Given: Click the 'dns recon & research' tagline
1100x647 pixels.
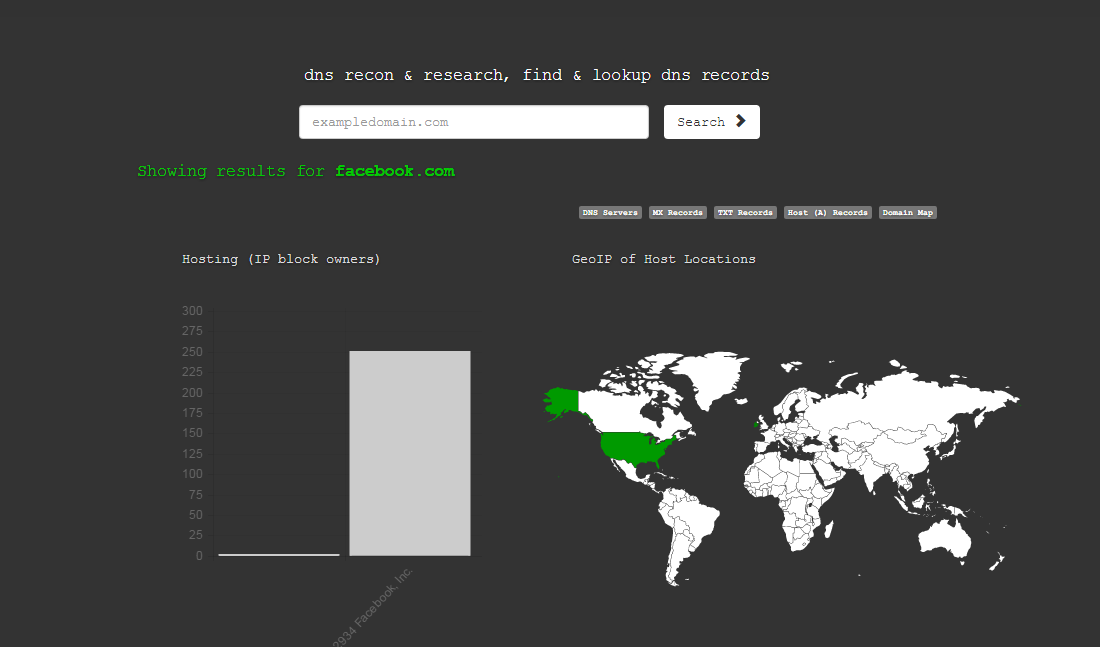Looking at the screenshot, I should pyautogui.click(x=537, y=75).
